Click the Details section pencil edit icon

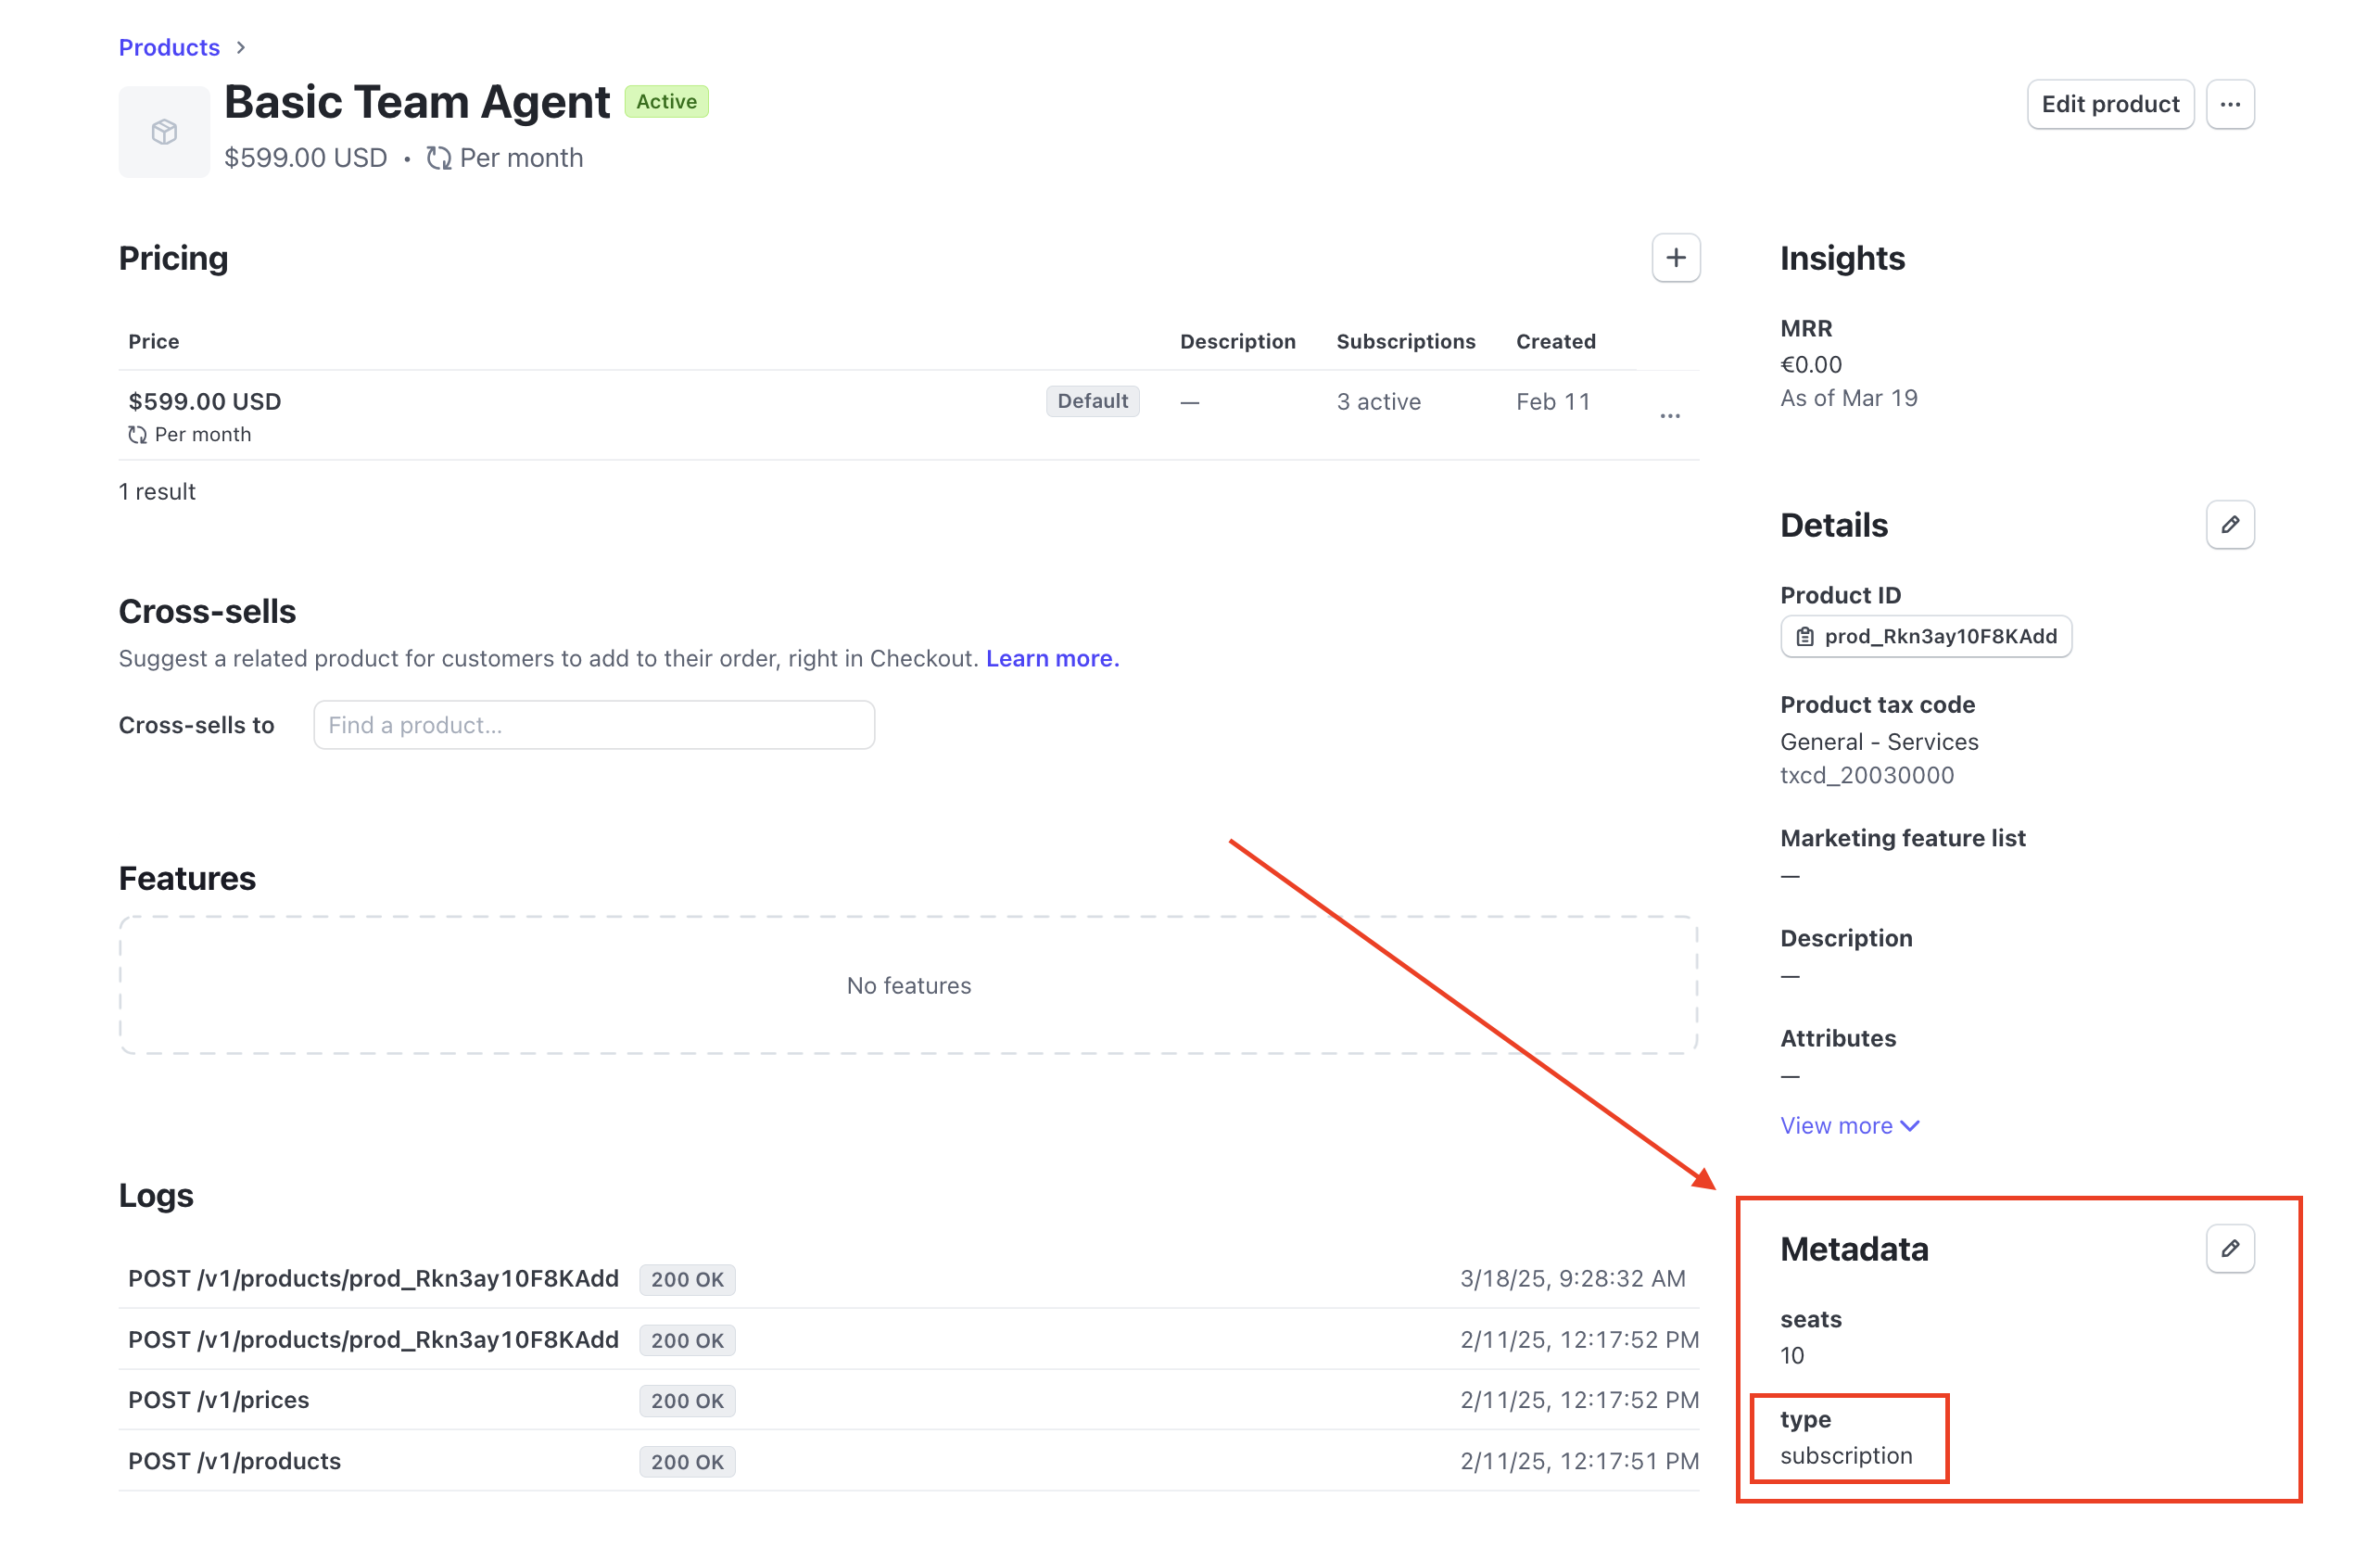click(2229, 525)
